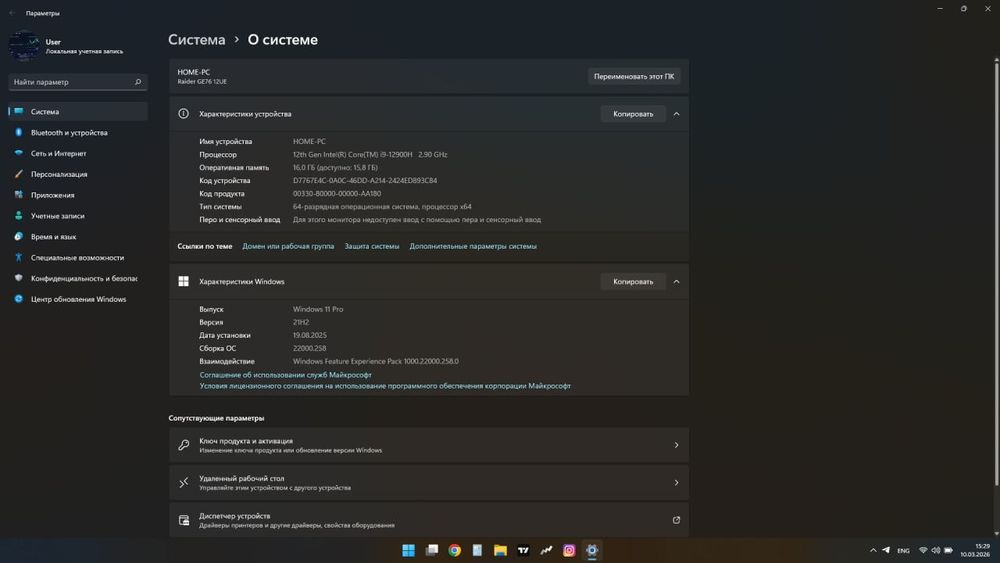Click the search field Найти параметр
Image resolution: width=1000 pixels, height=563 pixels.
(x=78, y=82)
